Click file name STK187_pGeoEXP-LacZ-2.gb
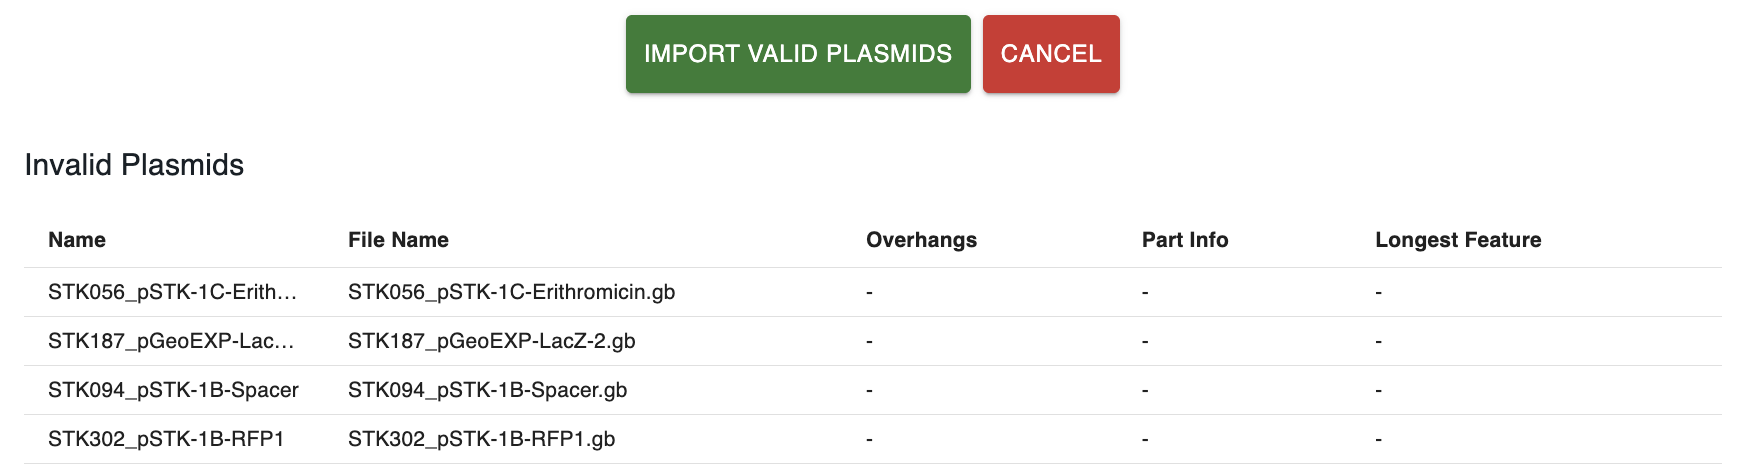 tap(491, 341)
